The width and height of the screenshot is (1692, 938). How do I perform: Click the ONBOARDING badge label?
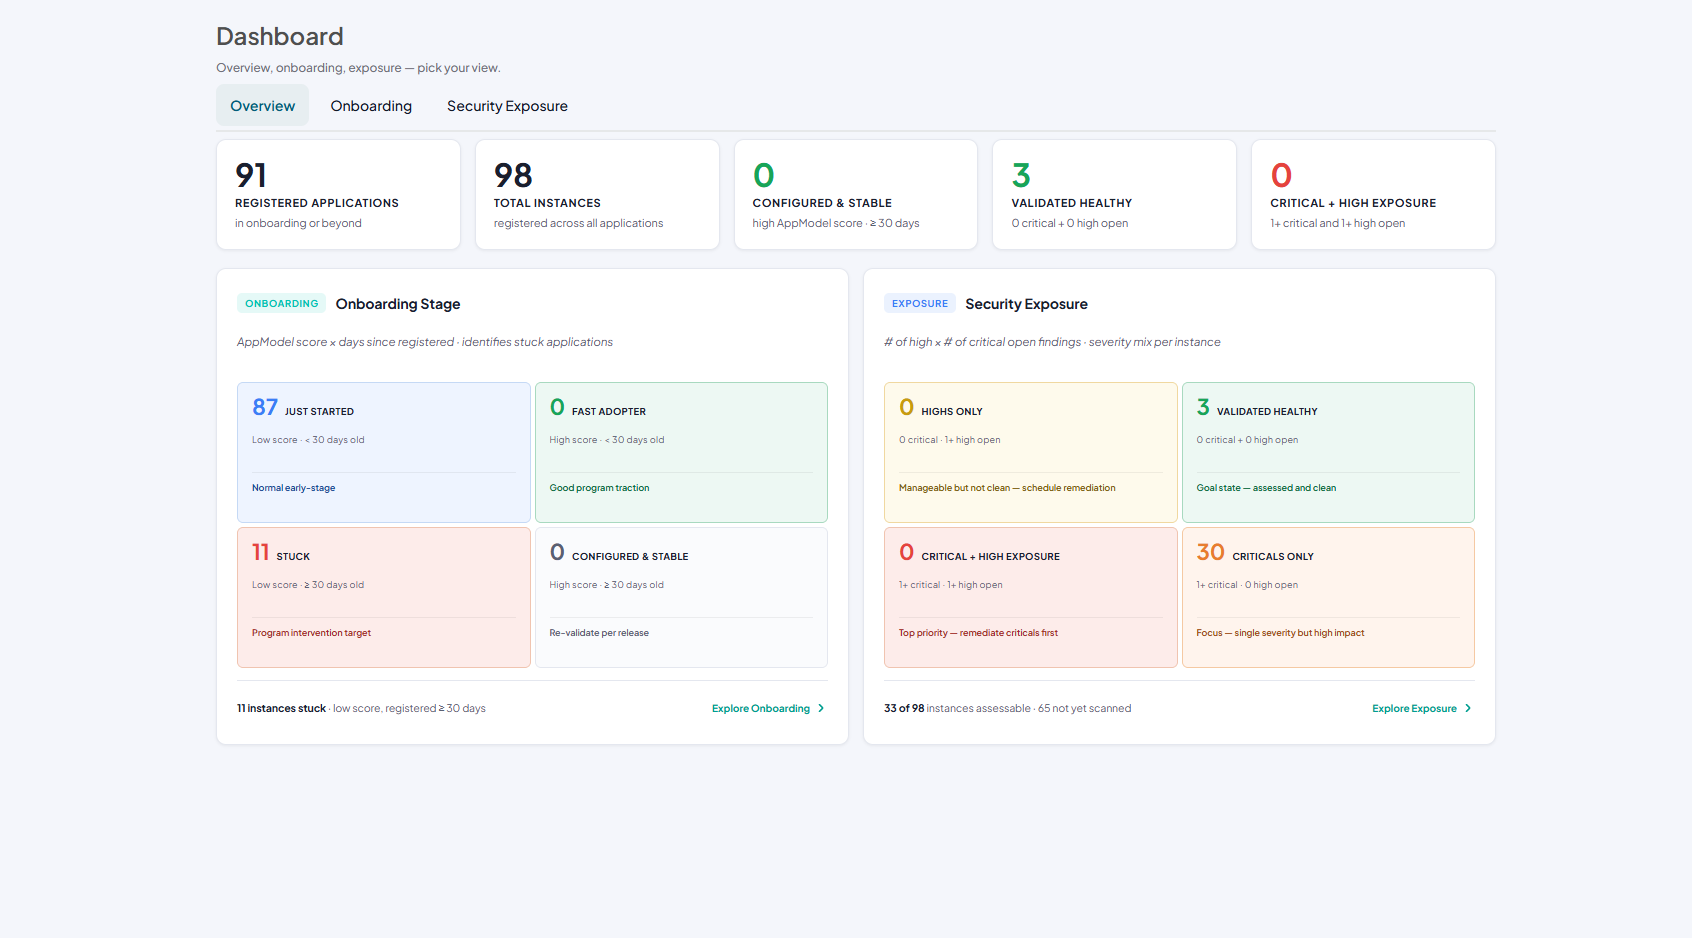click(x=281, y=303)
